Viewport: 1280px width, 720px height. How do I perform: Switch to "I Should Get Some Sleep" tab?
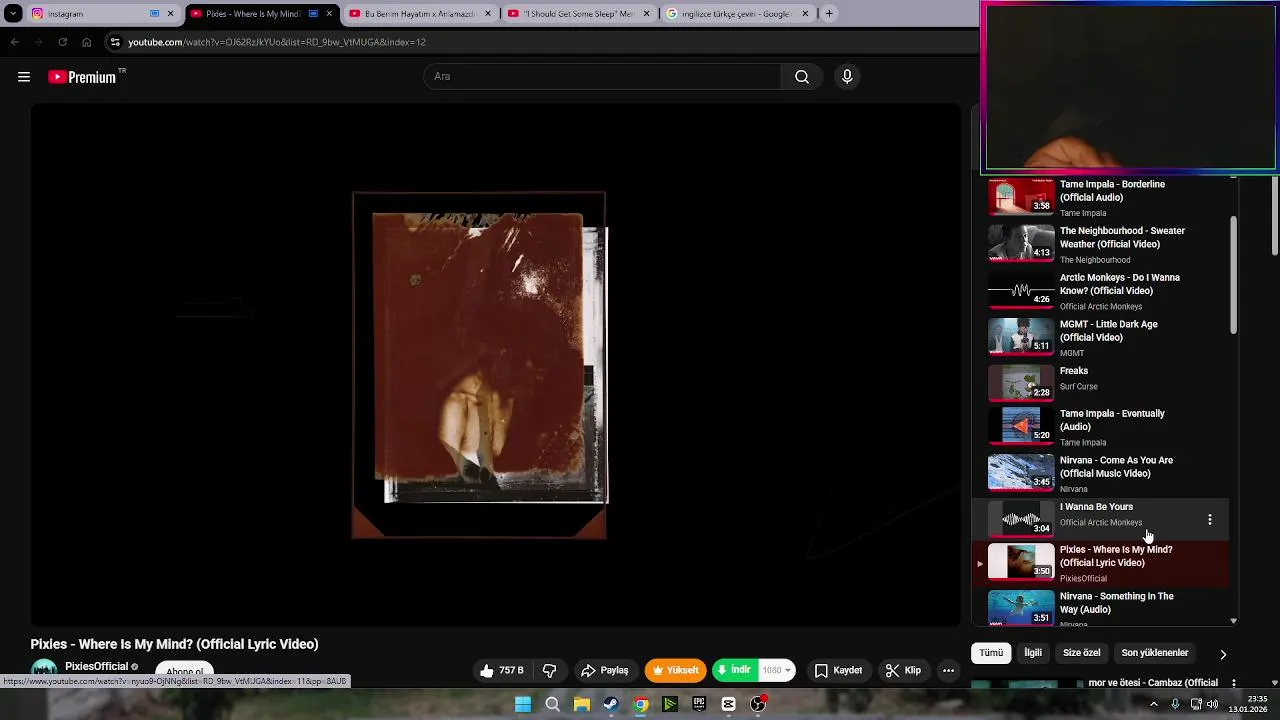(x=580, y=14)
